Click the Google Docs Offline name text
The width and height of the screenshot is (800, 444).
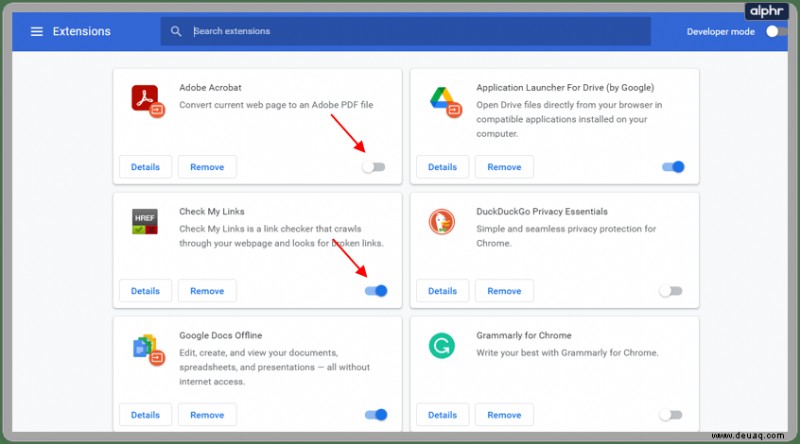click(220, 336)
